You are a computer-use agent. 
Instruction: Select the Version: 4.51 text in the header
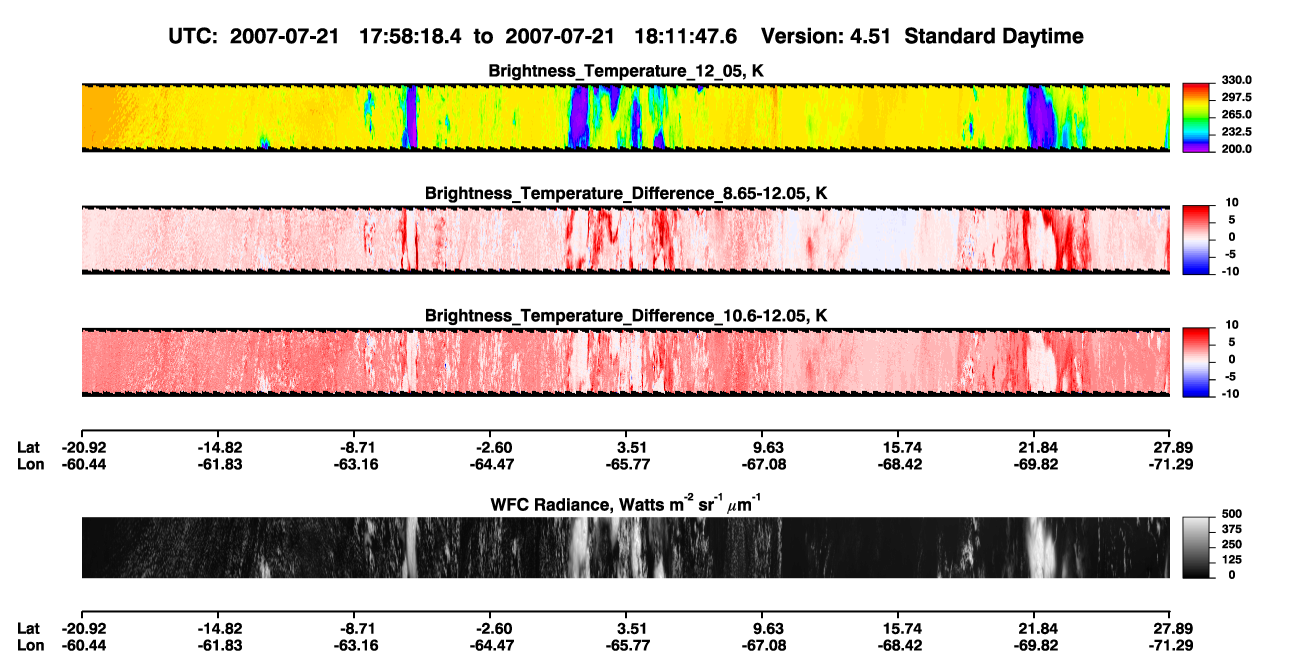pyautogui.click(x=825, y=37)
